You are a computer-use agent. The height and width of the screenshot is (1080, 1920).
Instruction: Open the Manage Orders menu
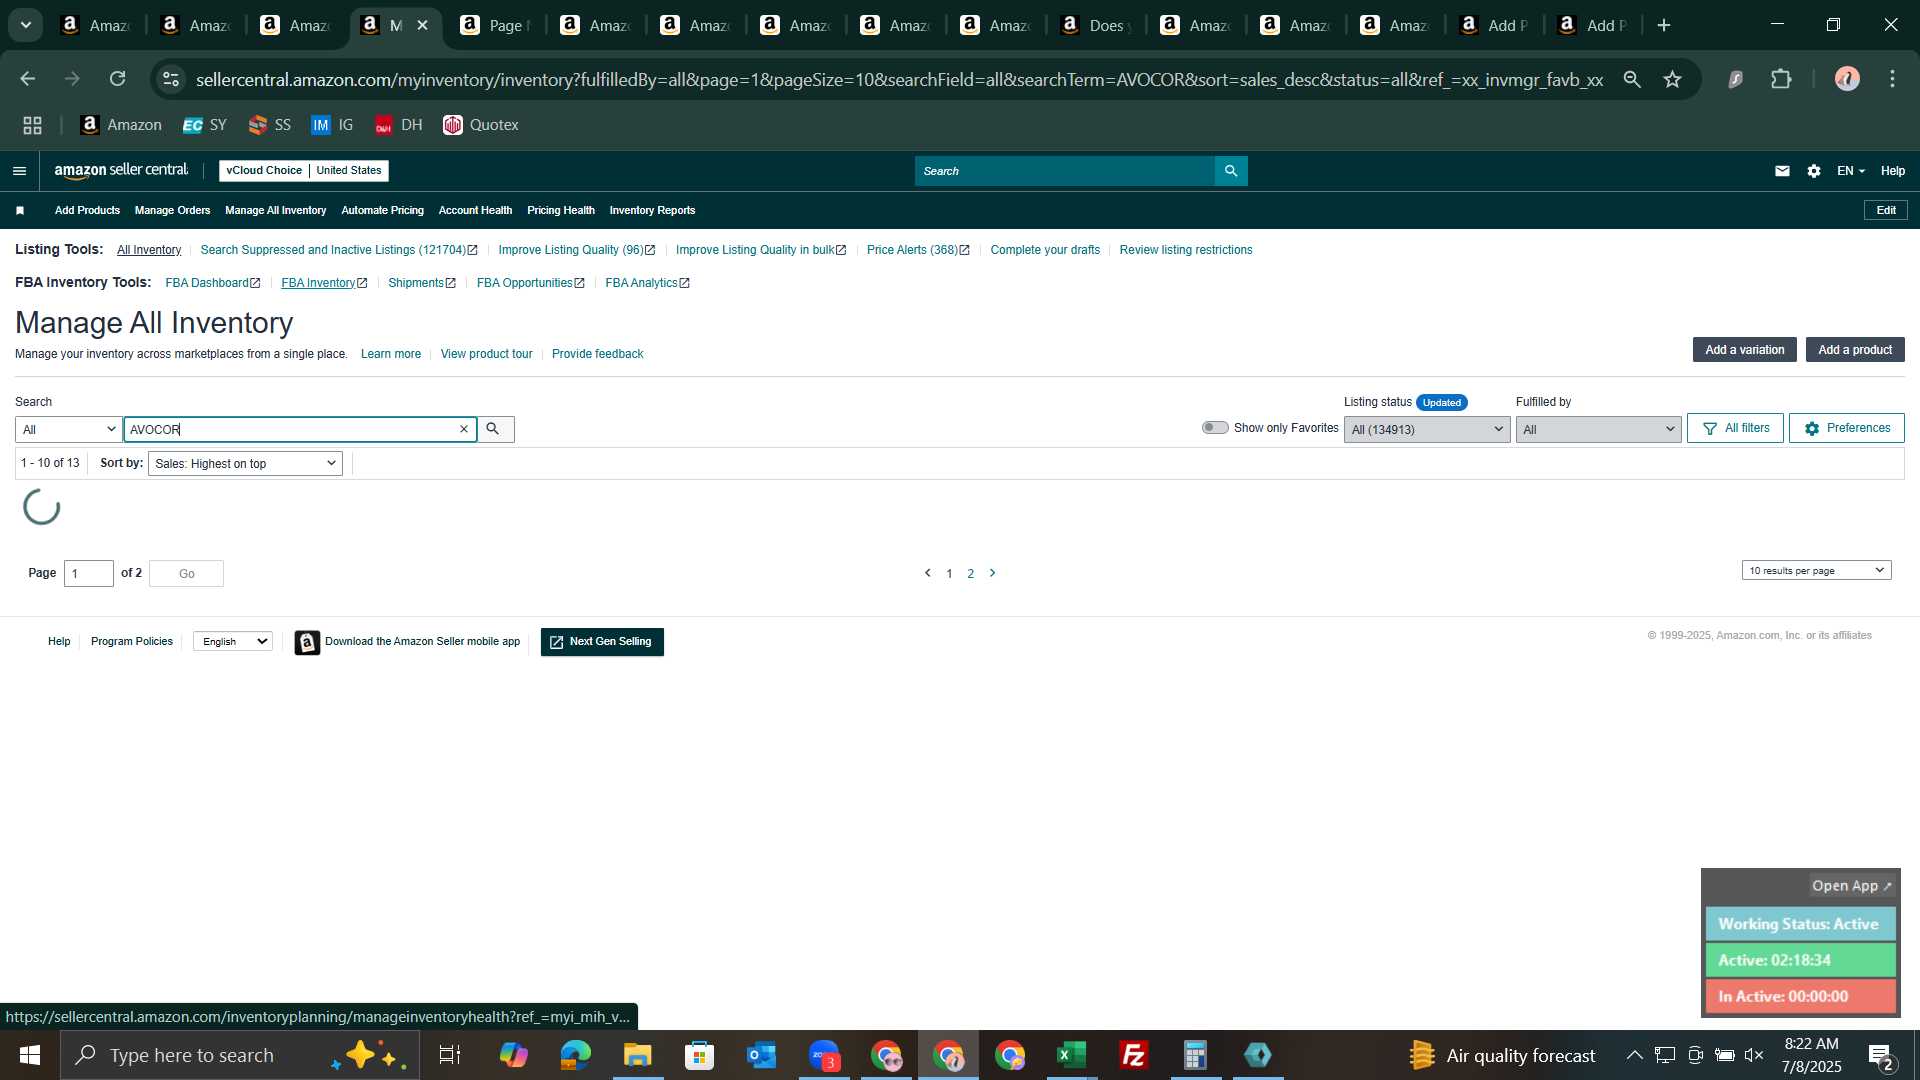(172, 210)
